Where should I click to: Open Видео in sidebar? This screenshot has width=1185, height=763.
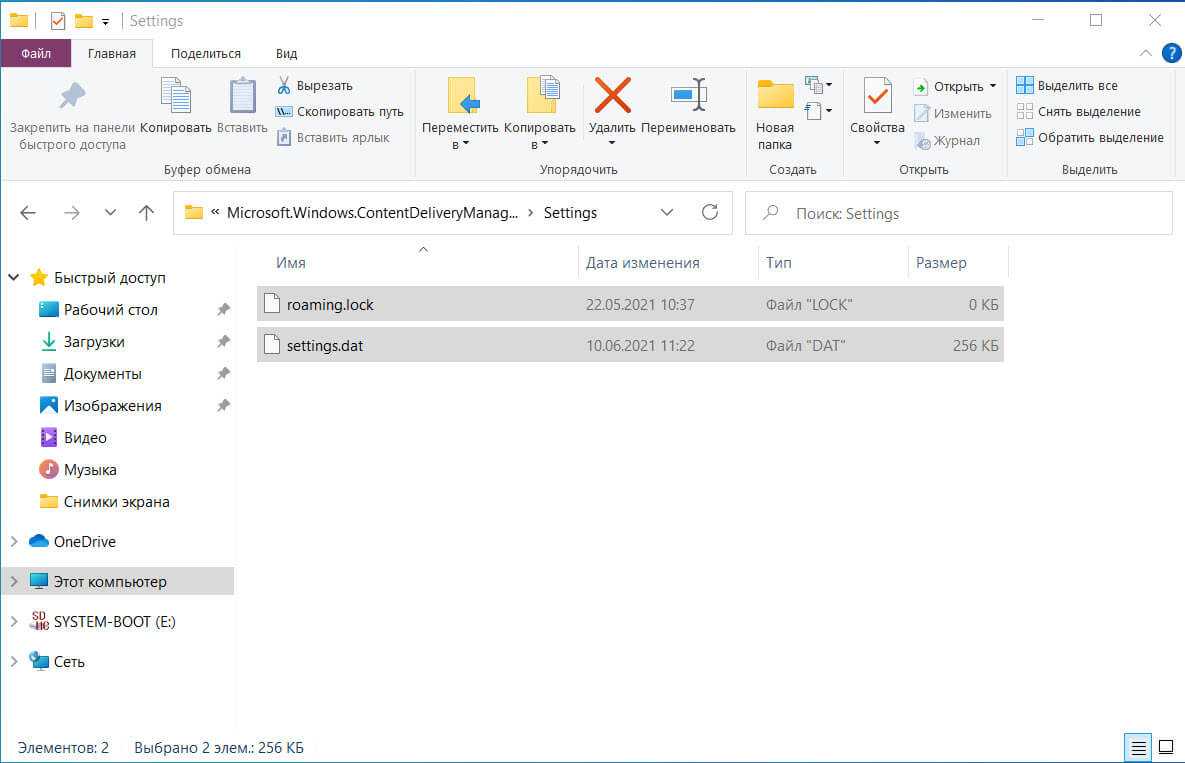click(x=85, y=438)
